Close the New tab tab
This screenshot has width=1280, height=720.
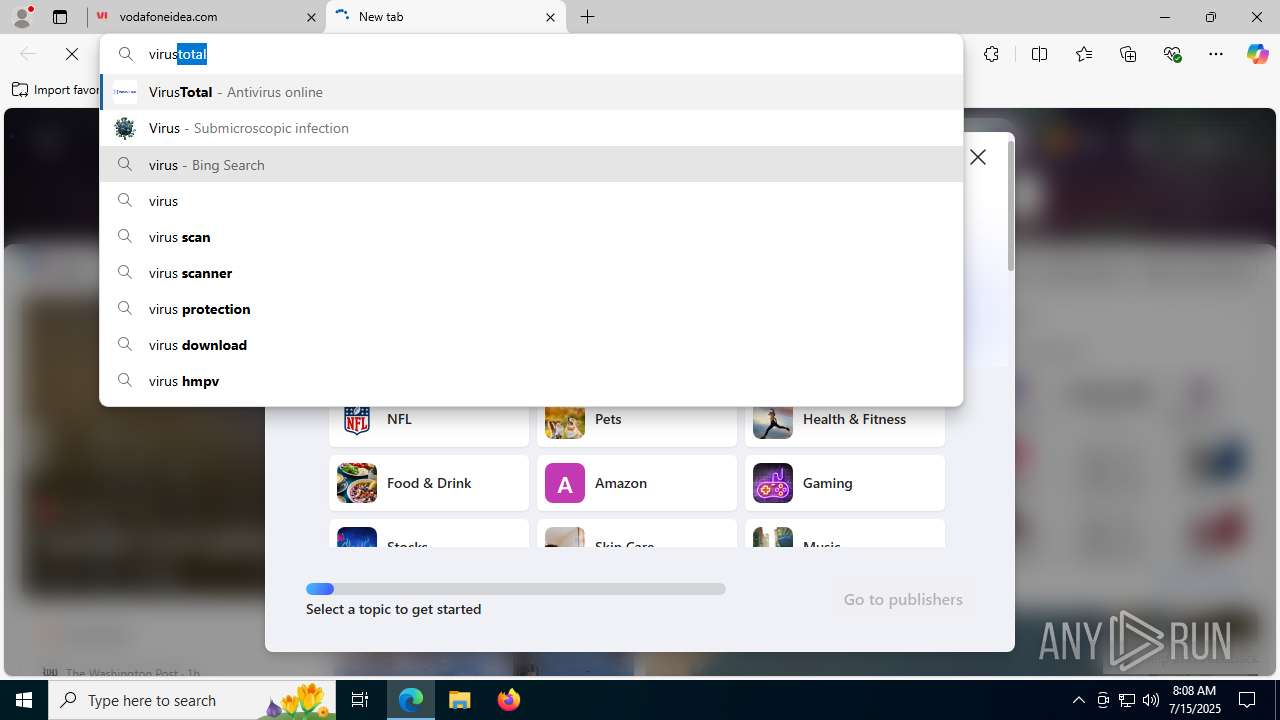coord(550,17)
